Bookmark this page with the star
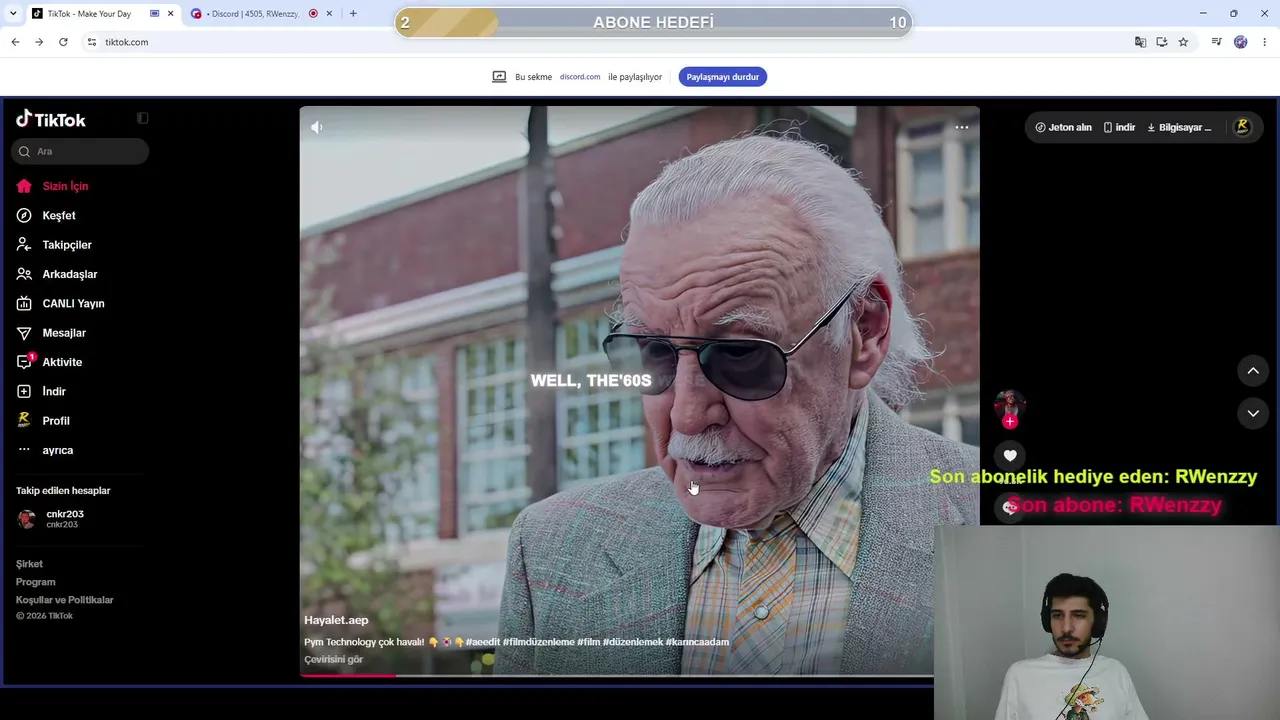Screen dimensions: 1280x720 [1183, 42]
